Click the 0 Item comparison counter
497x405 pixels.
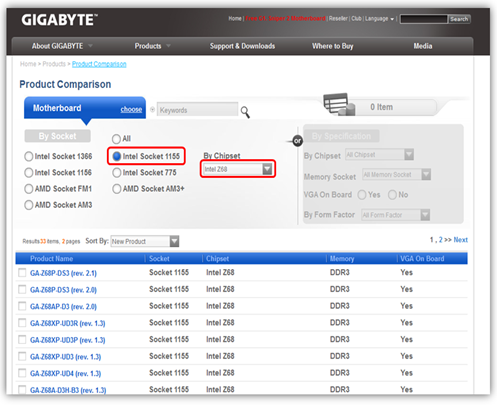381,107
